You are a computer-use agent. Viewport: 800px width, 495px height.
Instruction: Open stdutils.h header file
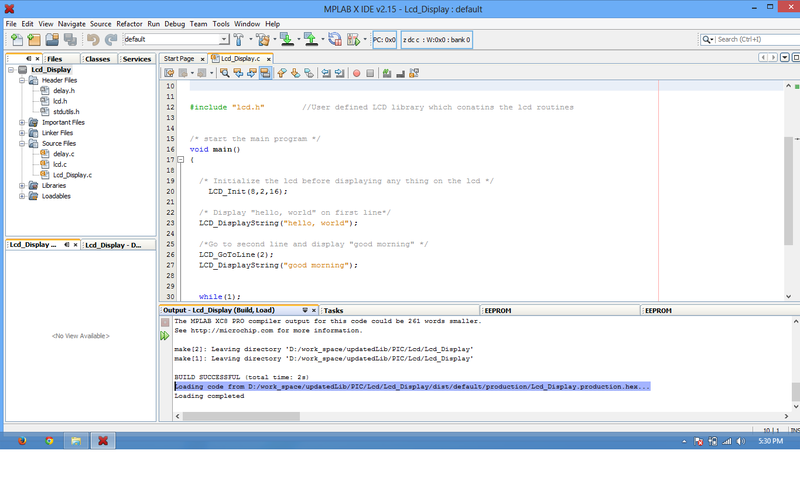(x=66, y=112)
